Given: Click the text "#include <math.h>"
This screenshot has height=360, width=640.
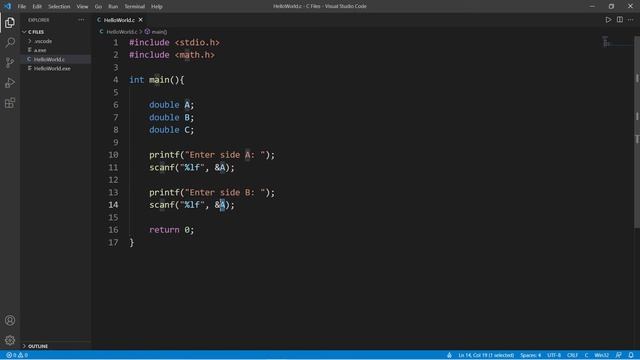Looking at the screenshot, I should coord(172,55).
